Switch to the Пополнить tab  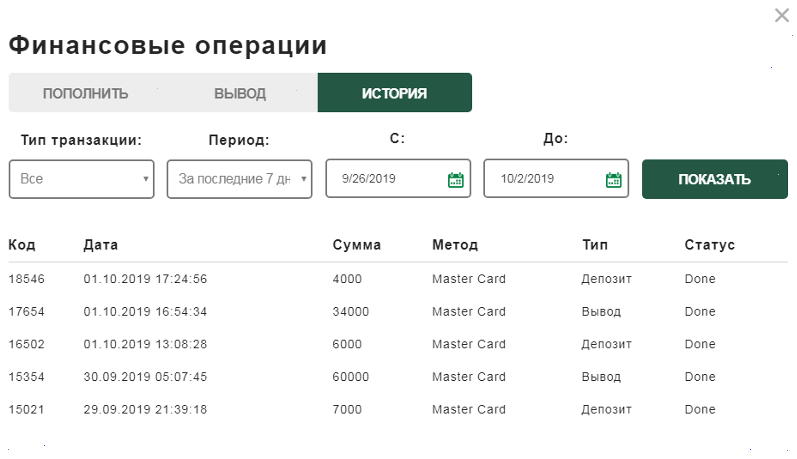85,93
